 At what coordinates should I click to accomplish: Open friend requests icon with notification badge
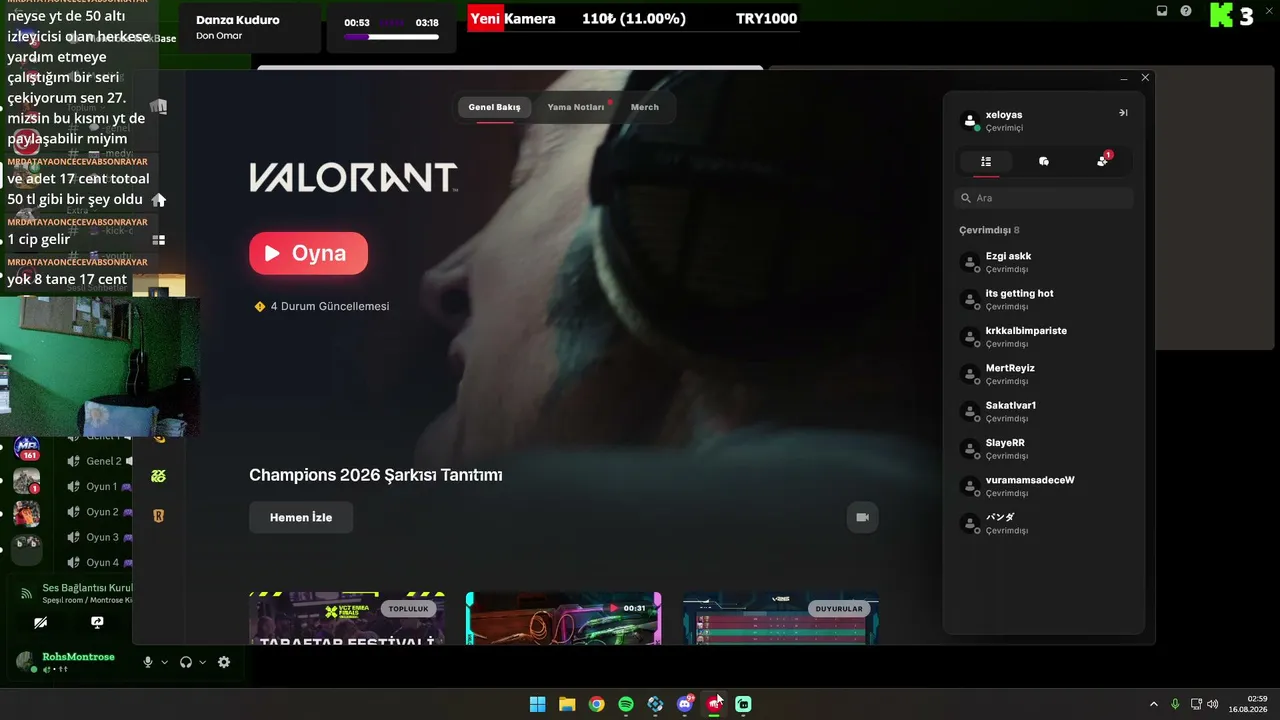point(1102,160)
